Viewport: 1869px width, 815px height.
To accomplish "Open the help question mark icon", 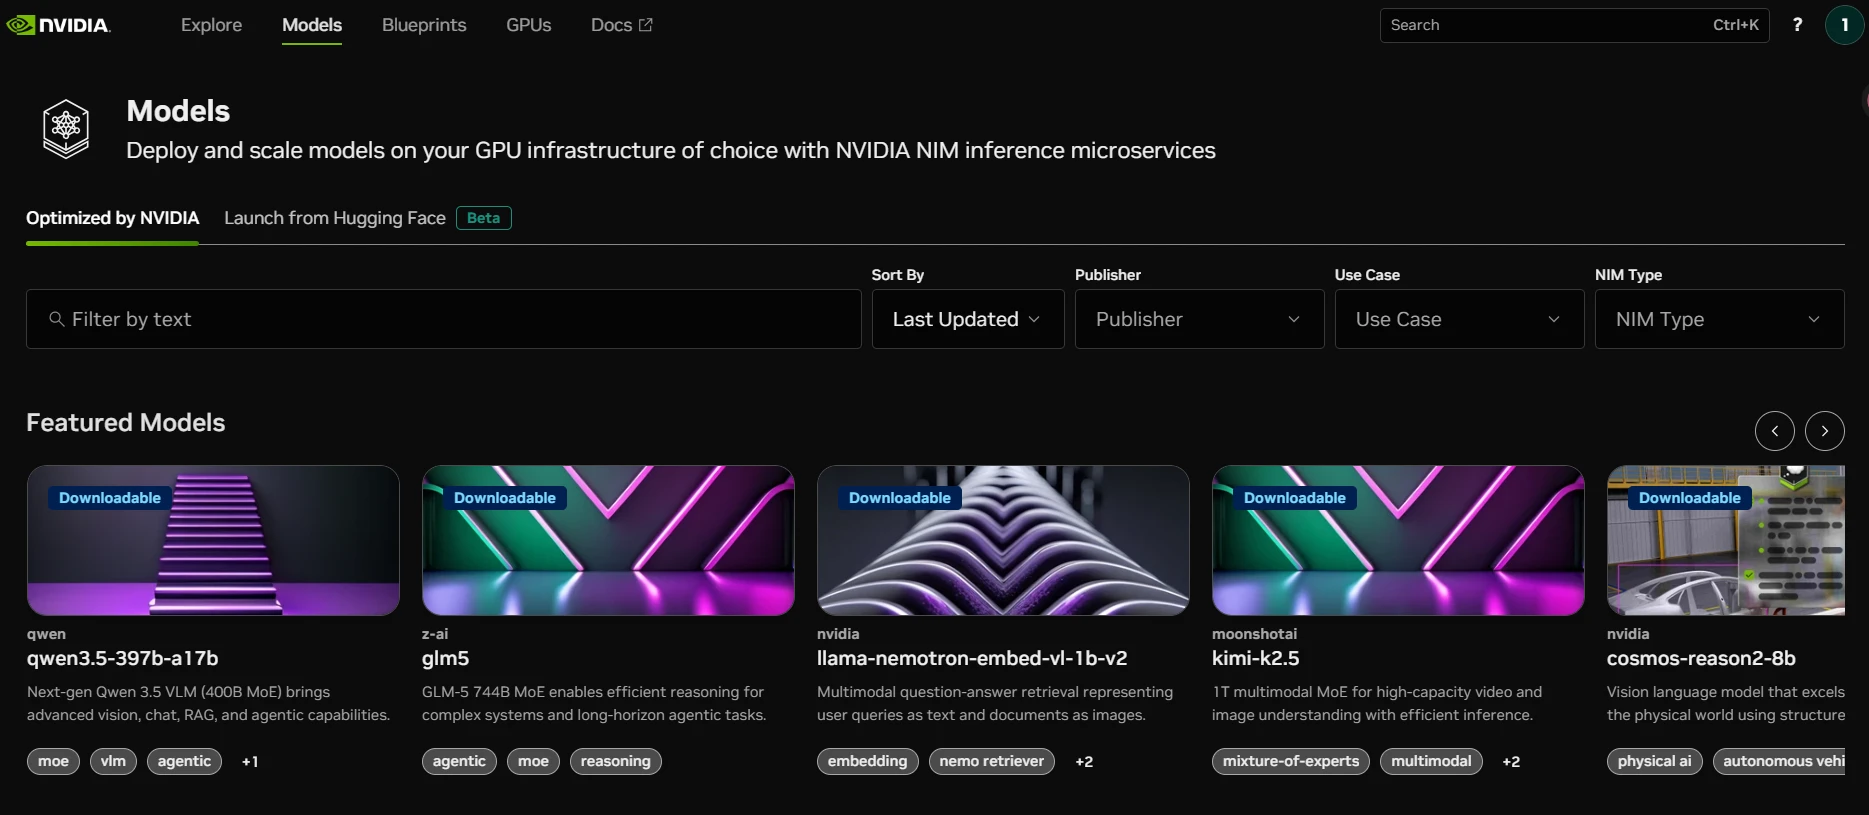I will (x=1797, y=25).
